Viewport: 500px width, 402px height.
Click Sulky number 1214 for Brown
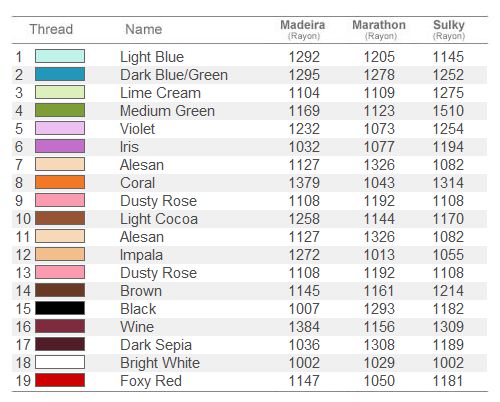coord(448,291)
